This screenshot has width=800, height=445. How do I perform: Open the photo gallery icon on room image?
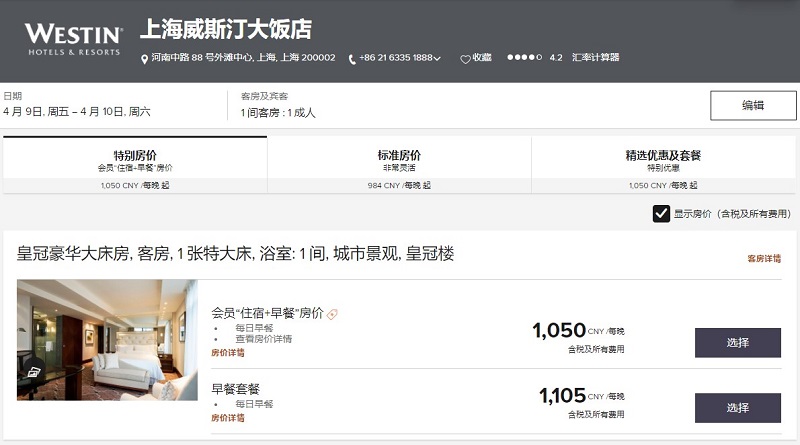33,373
